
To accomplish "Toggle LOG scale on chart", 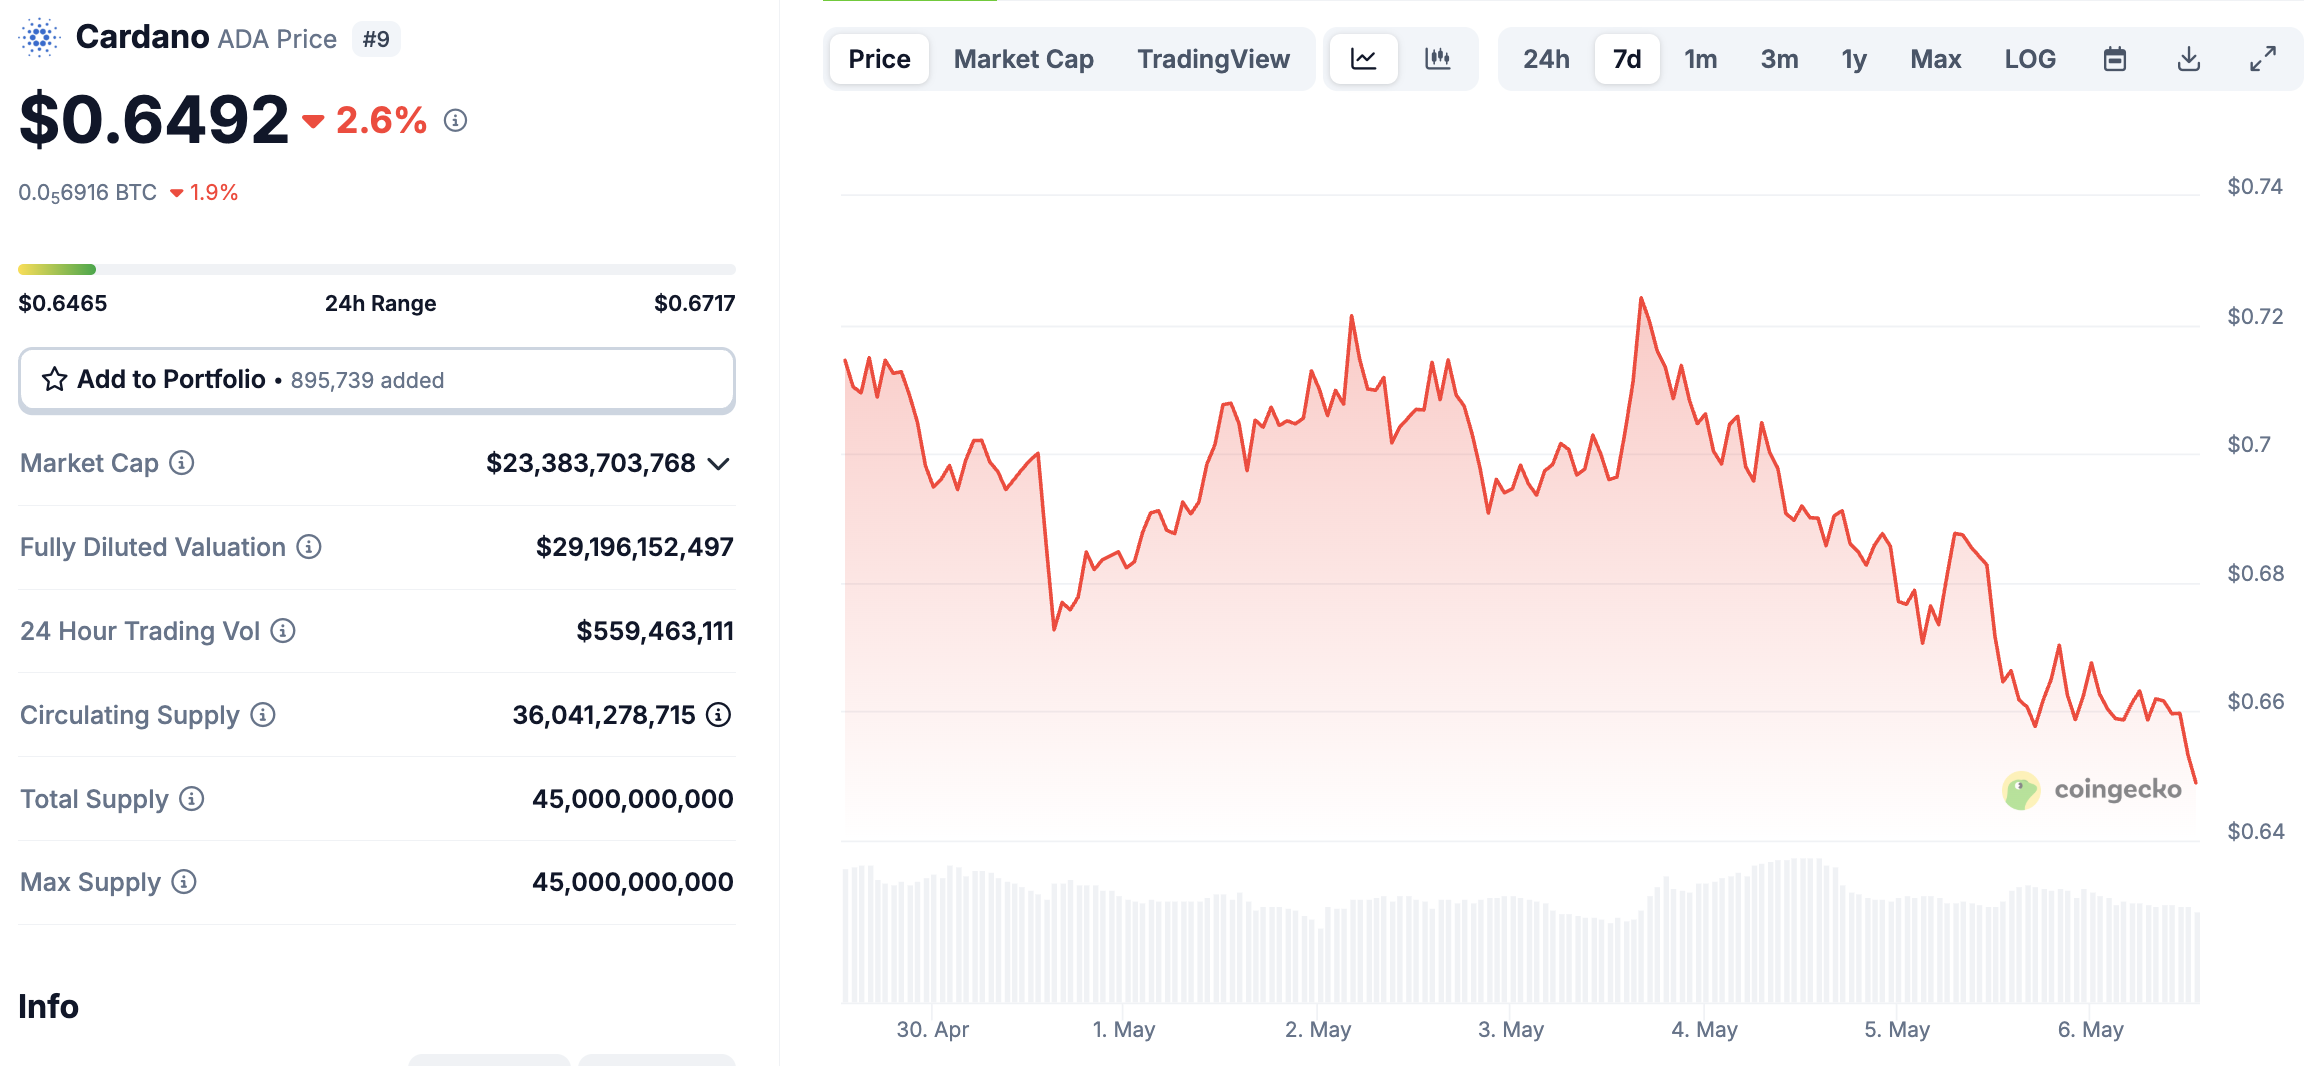I will 2030,59.
